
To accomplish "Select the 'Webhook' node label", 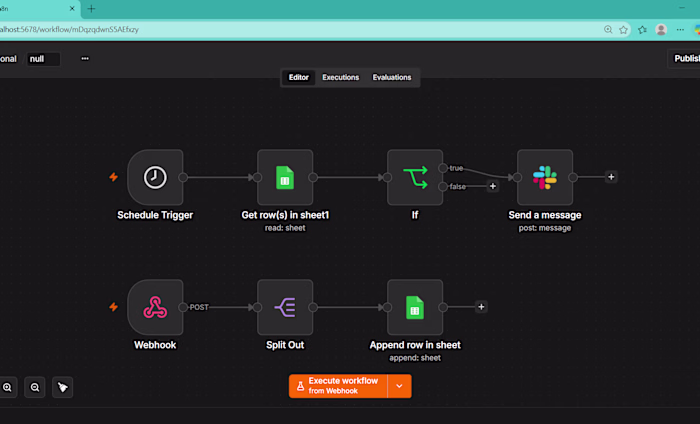I will click(x=155, y=345).
